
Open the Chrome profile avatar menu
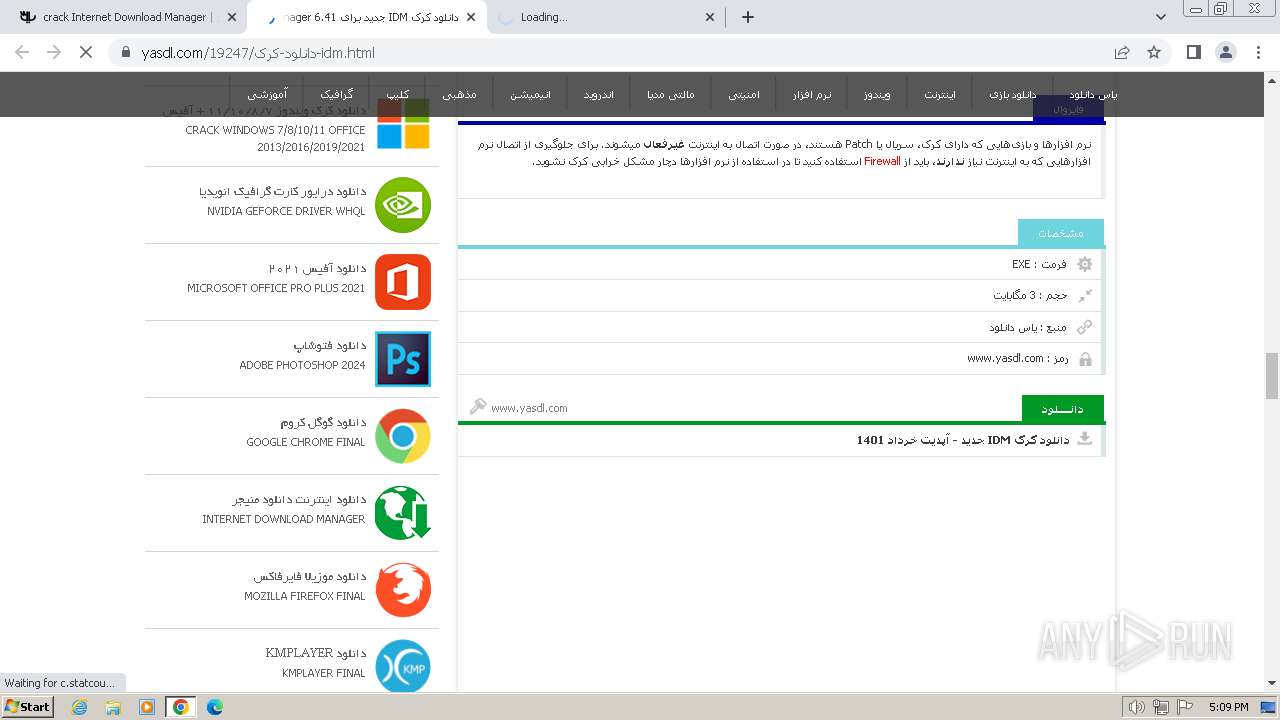point(1225,52)
